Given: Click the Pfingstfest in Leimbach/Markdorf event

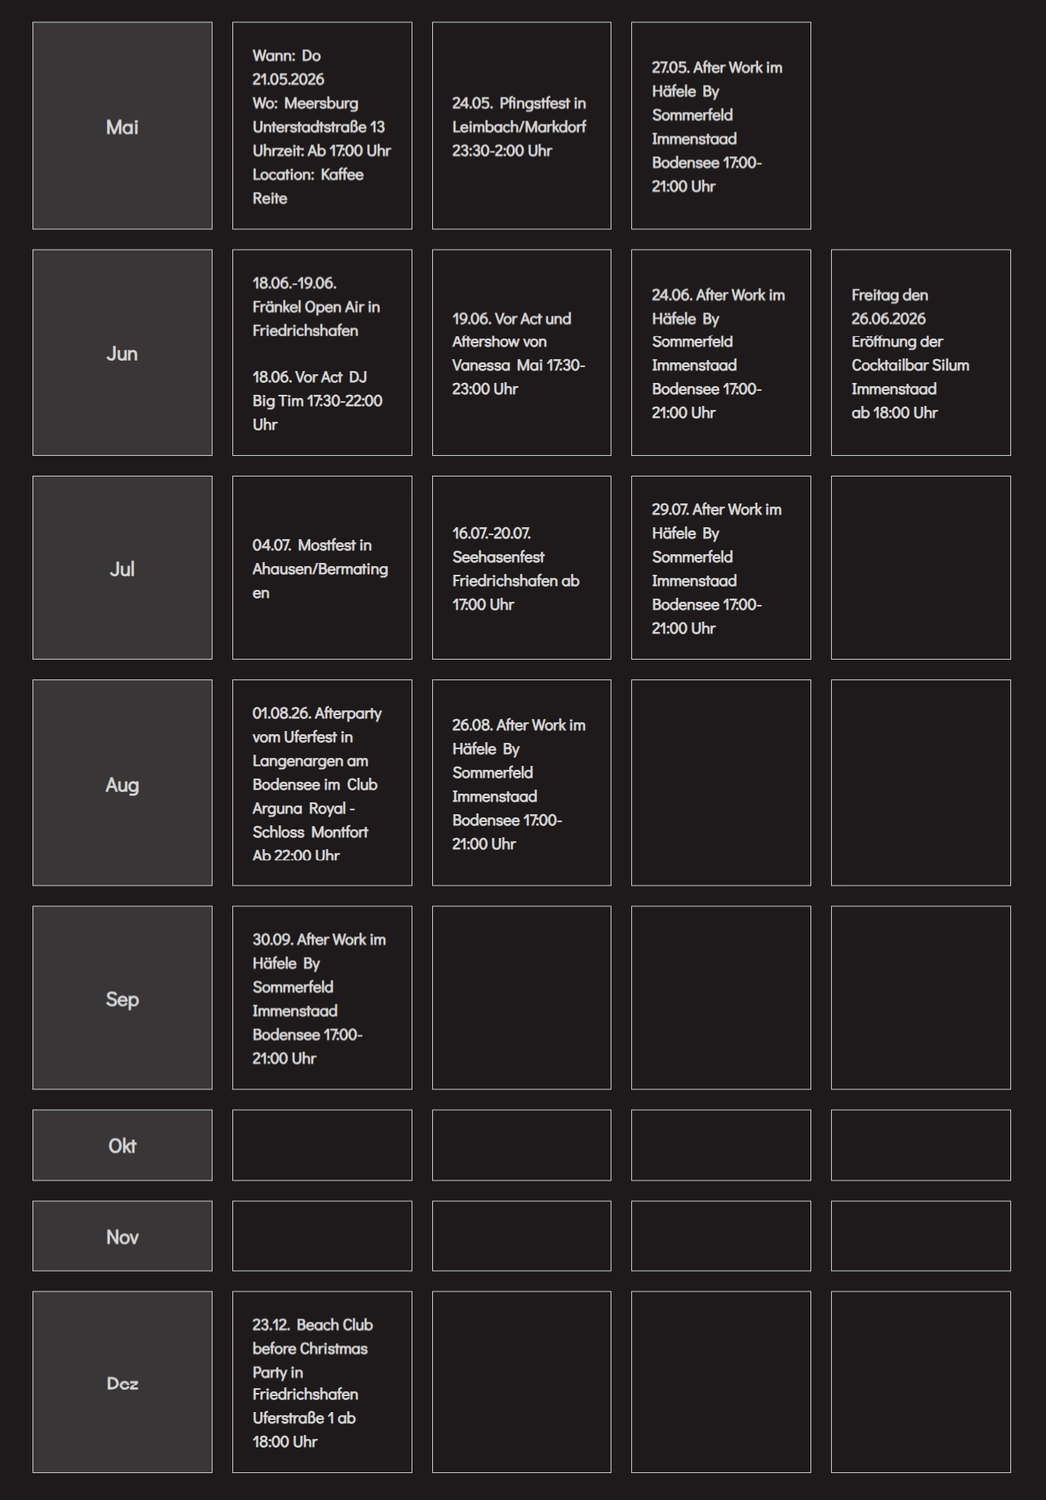Looking at the screenshot, I should tap(521, 126).
